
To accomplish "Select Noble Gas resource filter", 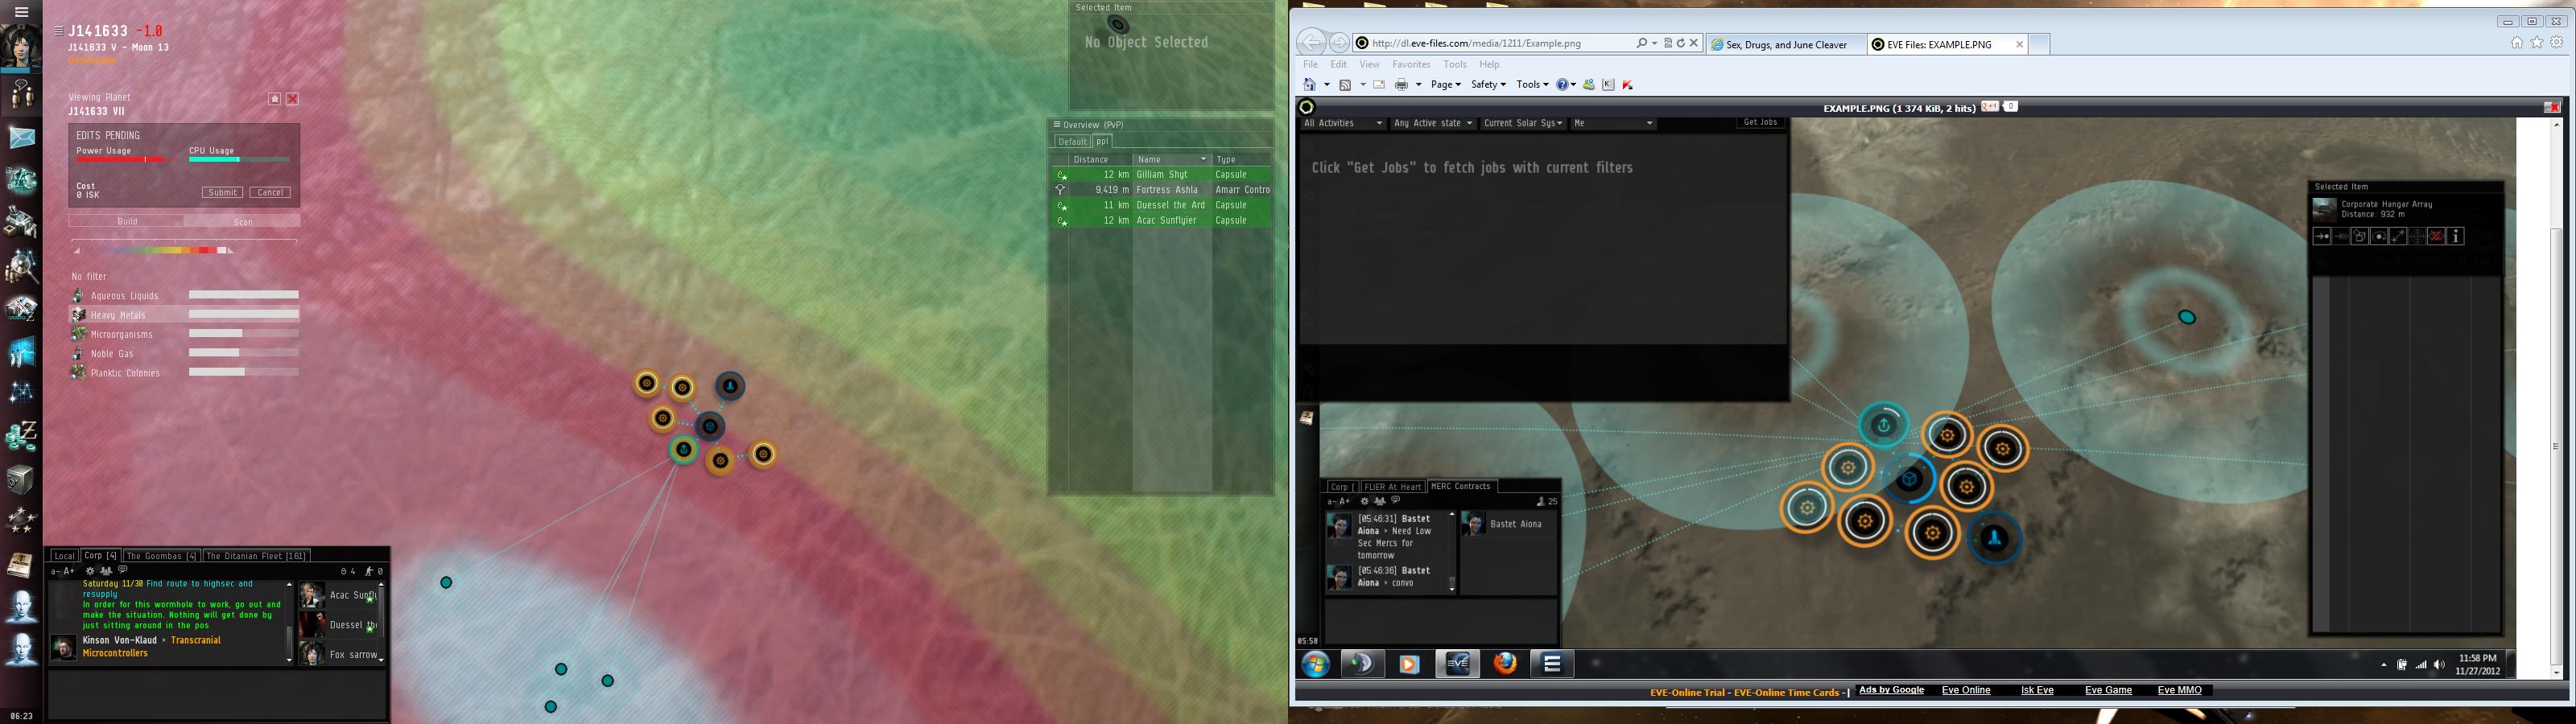I will [184, 353].
